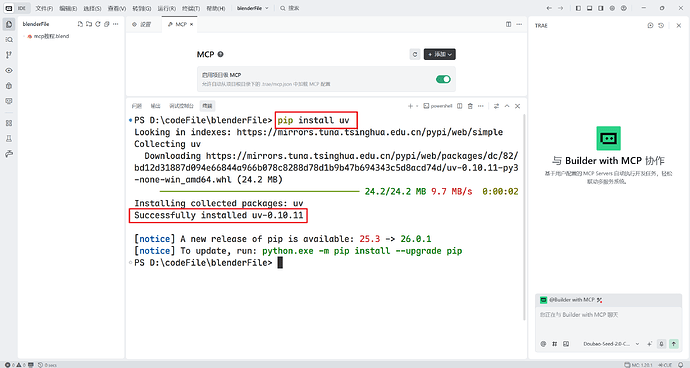Click the MCP help question icon
Image resolution: width=690 pixels, height=368 pixels.
coord(220,54)
